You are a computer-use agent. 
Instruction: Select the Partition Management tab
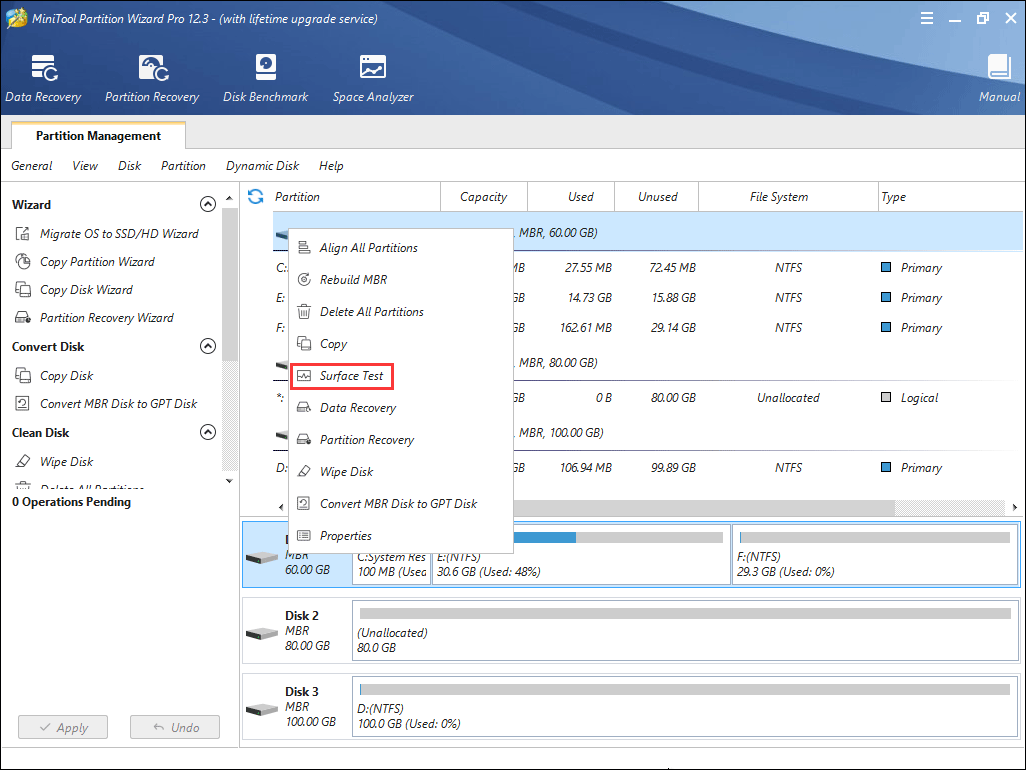coord(98,135)
